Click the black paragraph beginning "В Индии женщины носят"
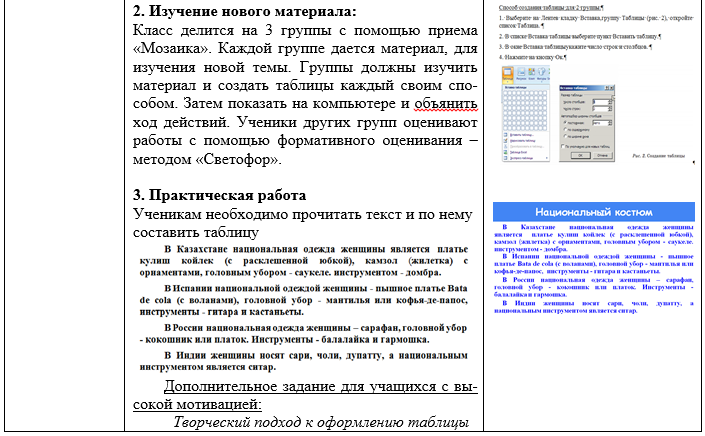The width and height of the screenshot is (705, 436). coord(303,361)
